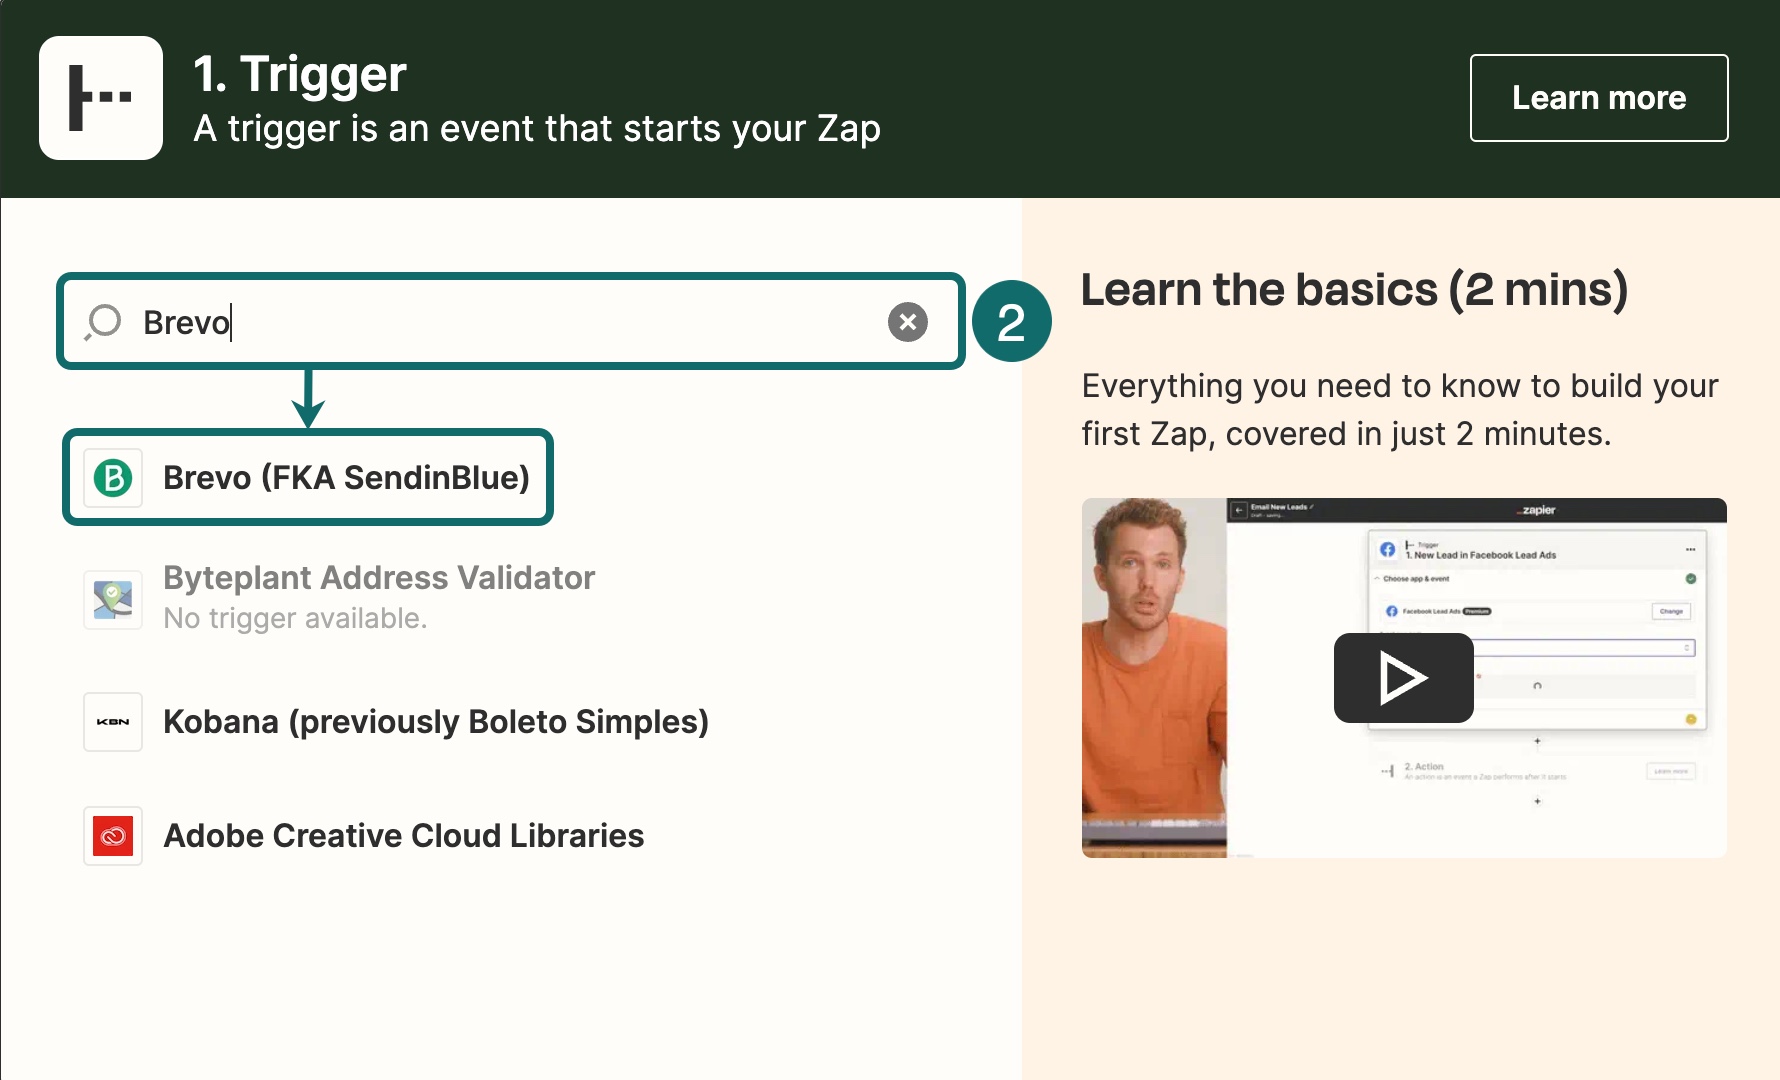The image size is (1780, 1080).
Task: Click the Byteplant Address Validator icon
Action: pyautogui.click(x=113, y=599)
